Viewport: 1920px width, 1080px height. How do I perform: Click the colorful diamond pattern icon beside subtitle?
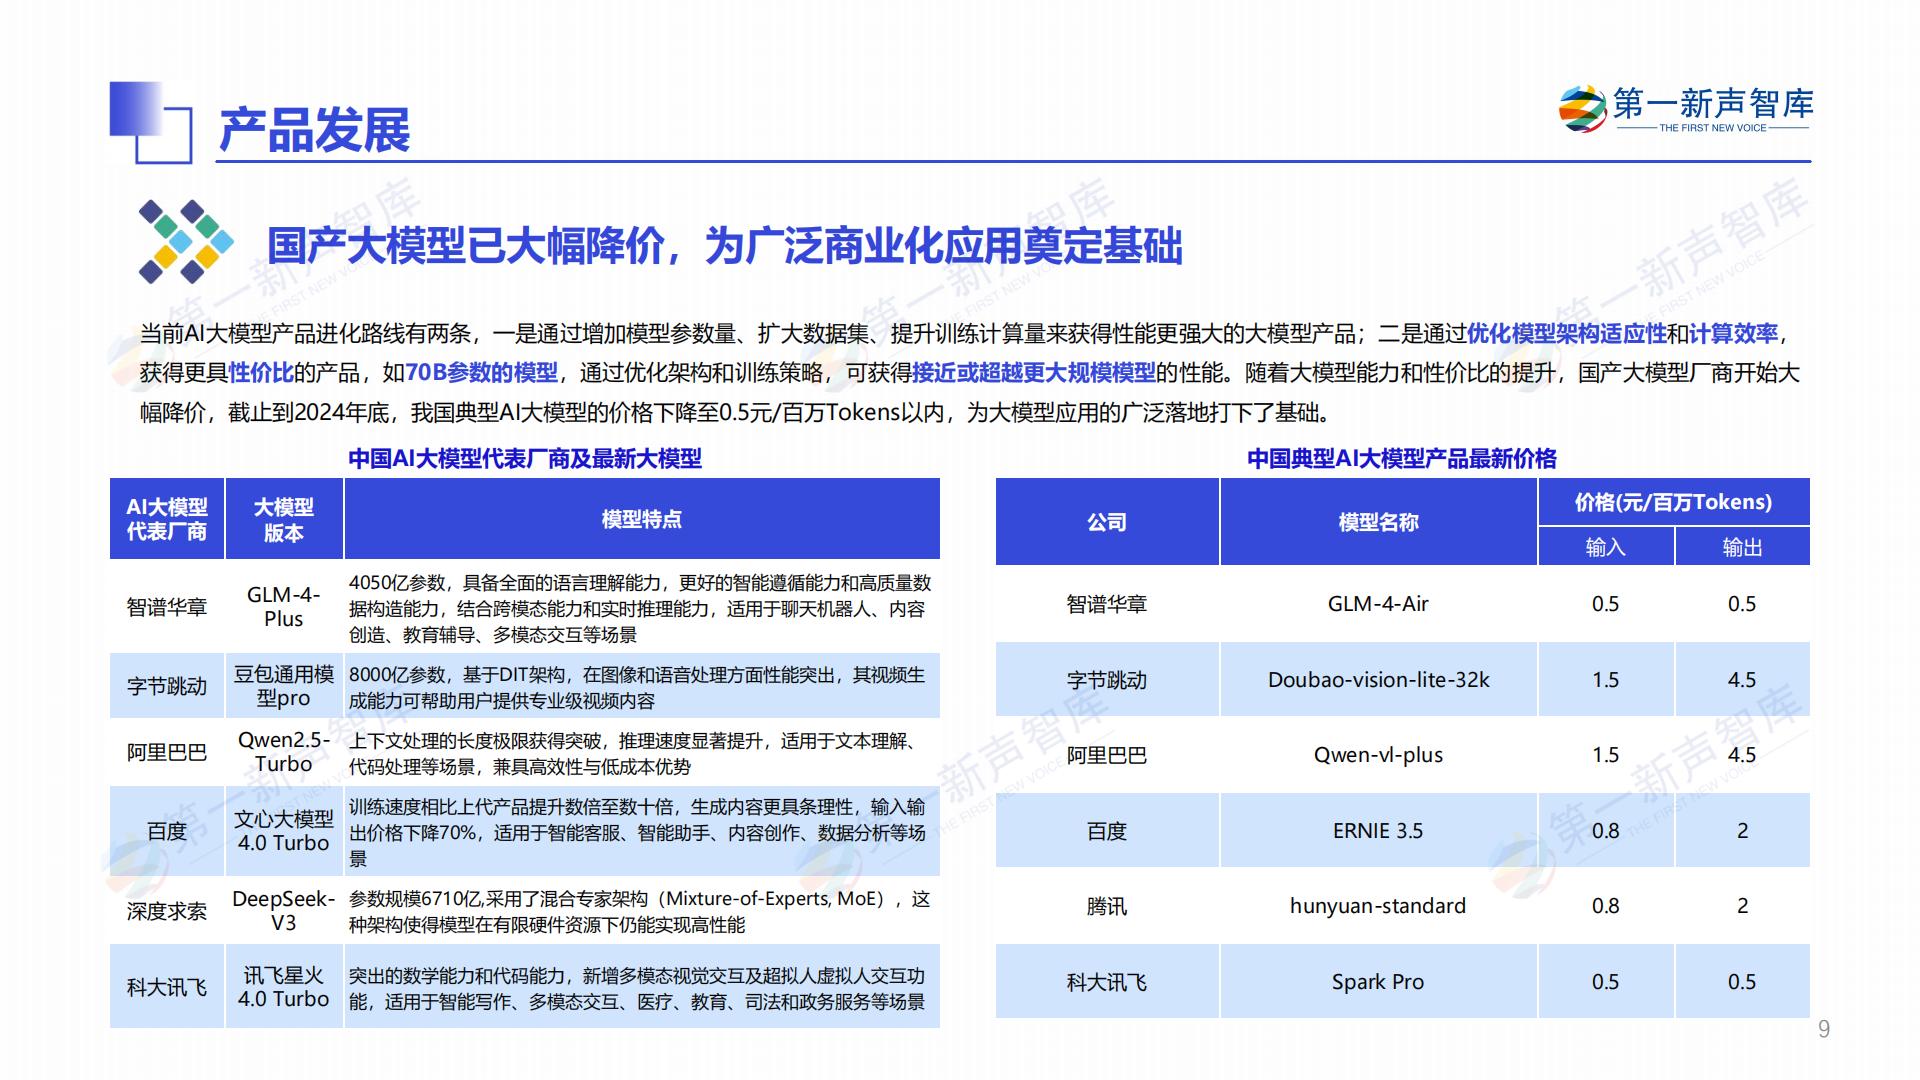[x=186, y=241]
